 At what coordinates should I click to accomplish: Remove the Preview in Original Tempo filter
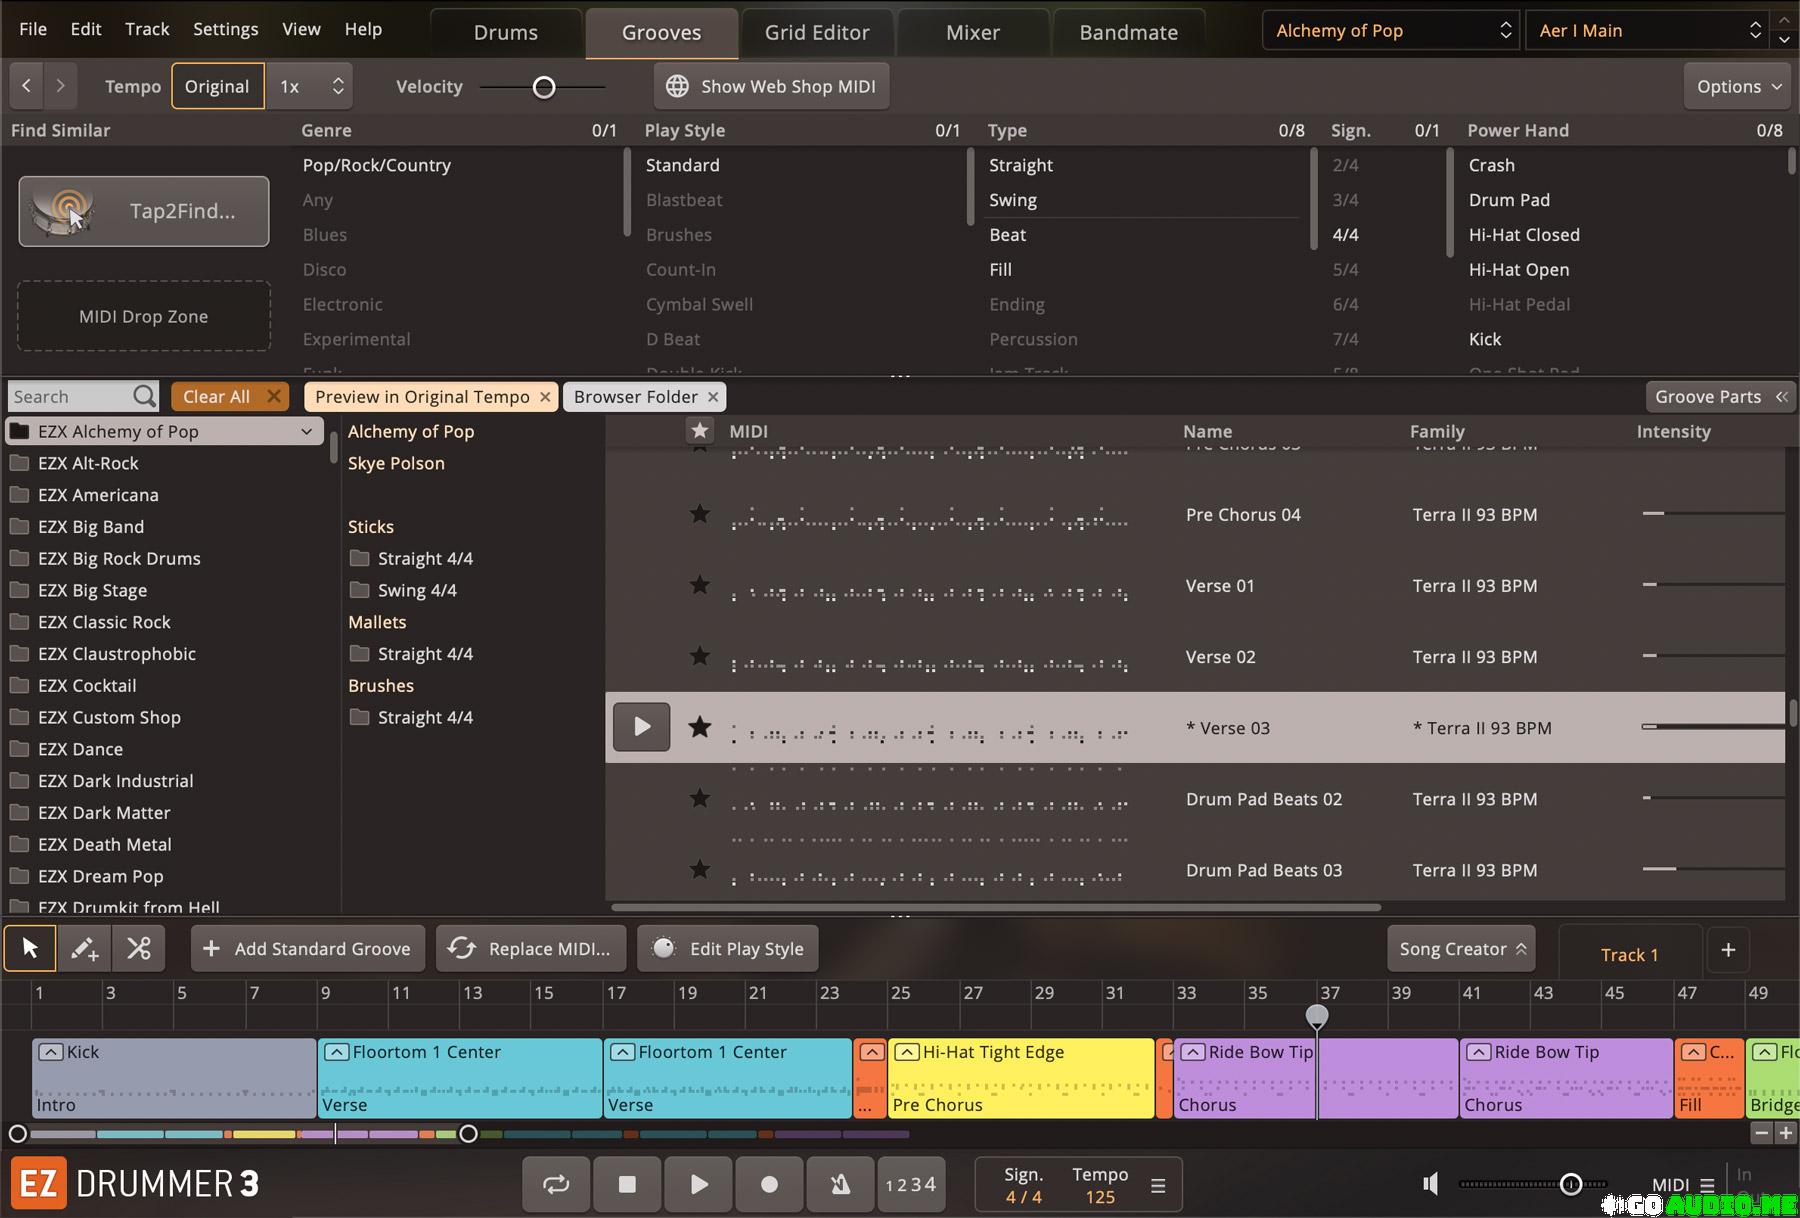pos(545,397)
